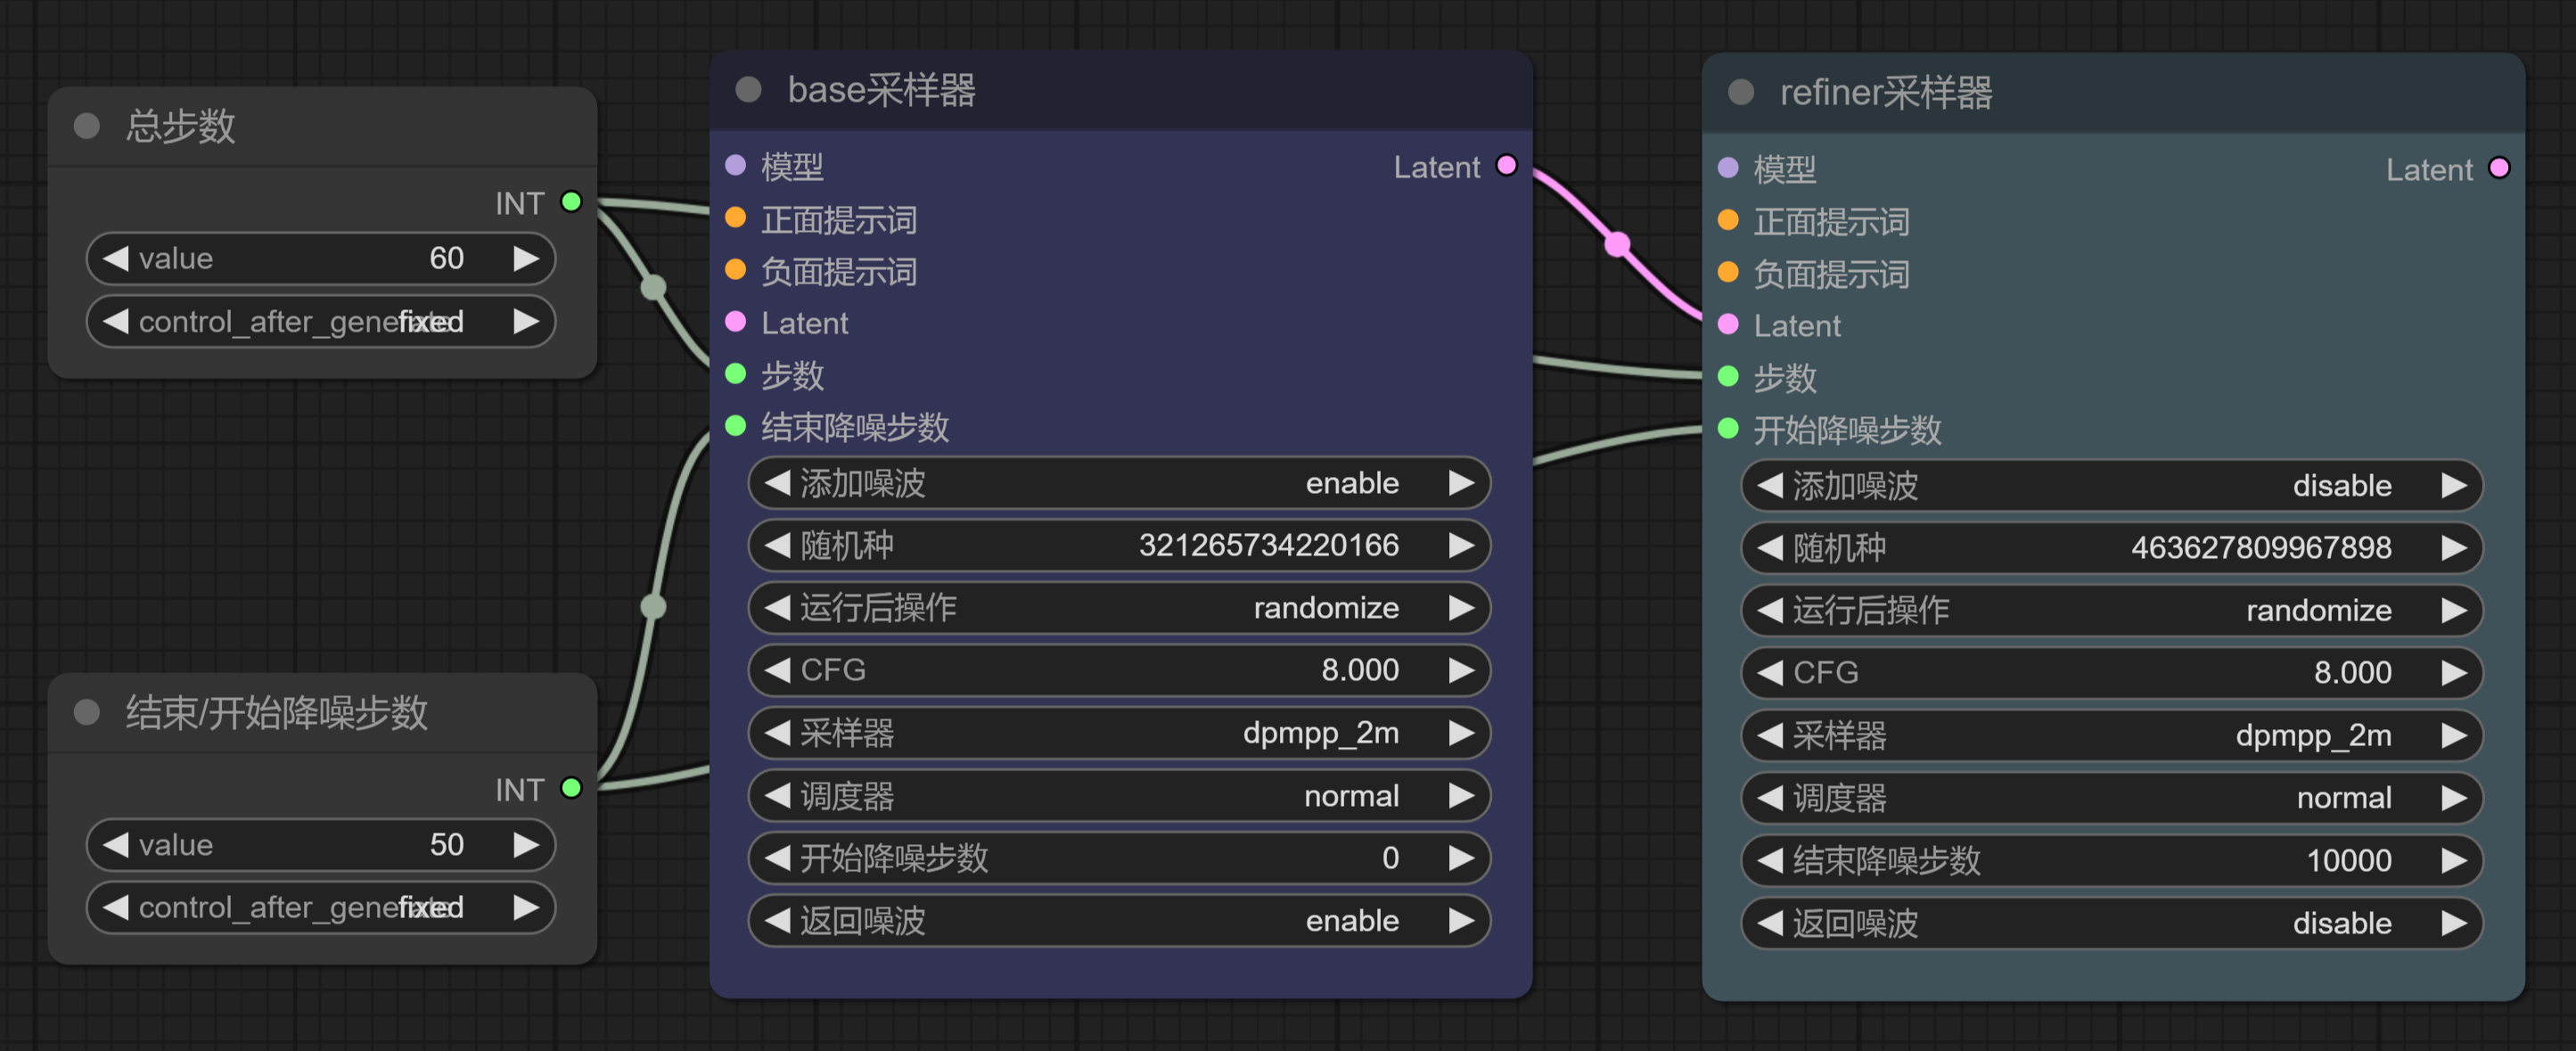The height and width of the screenshot is (1051, 2576).
Task: Click the 模型 input socket on base采样器
Action: pyautogui.click(x=736, y=165)
